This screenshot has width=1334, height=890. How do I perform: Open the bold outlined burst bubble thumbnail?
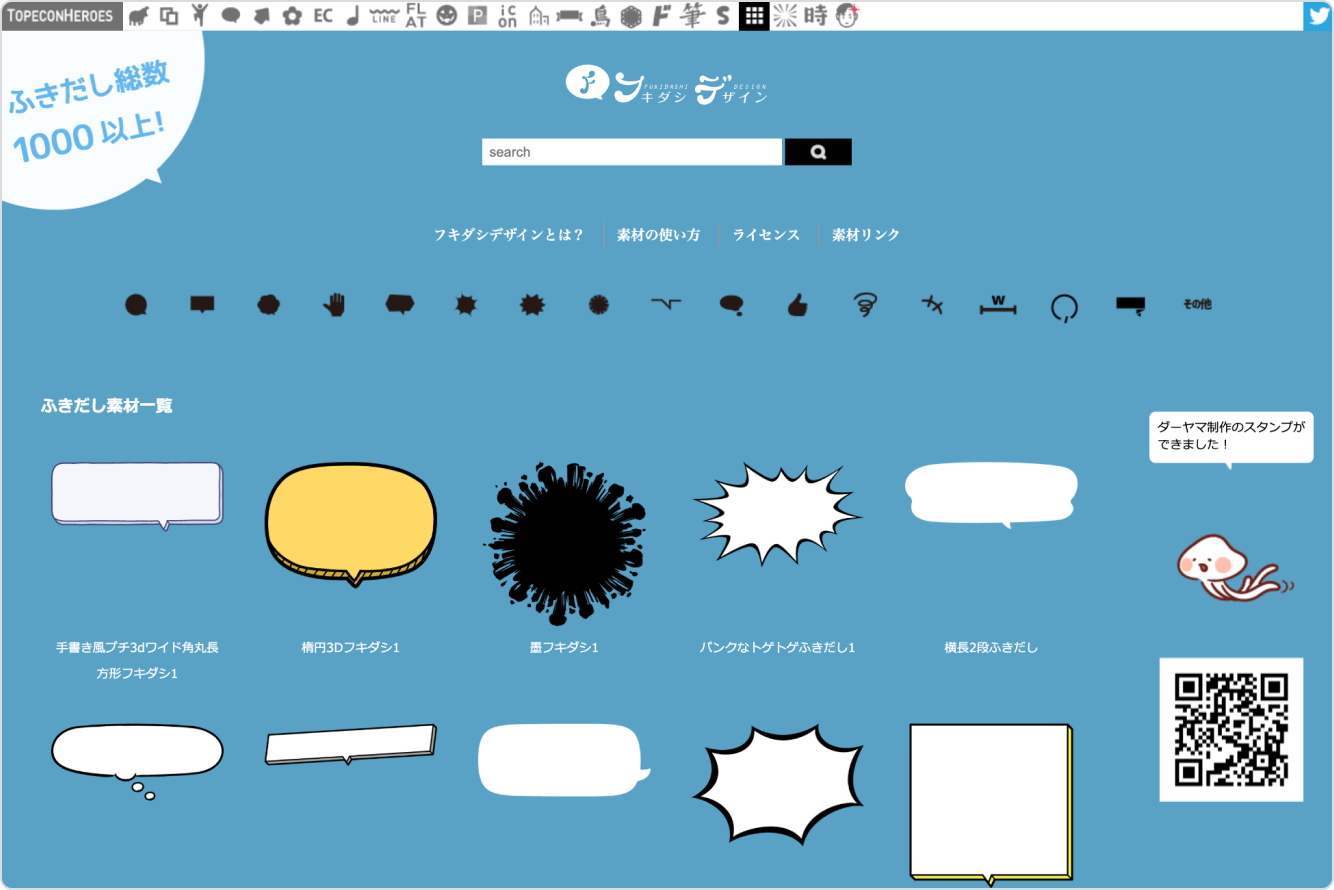(777, 787)
